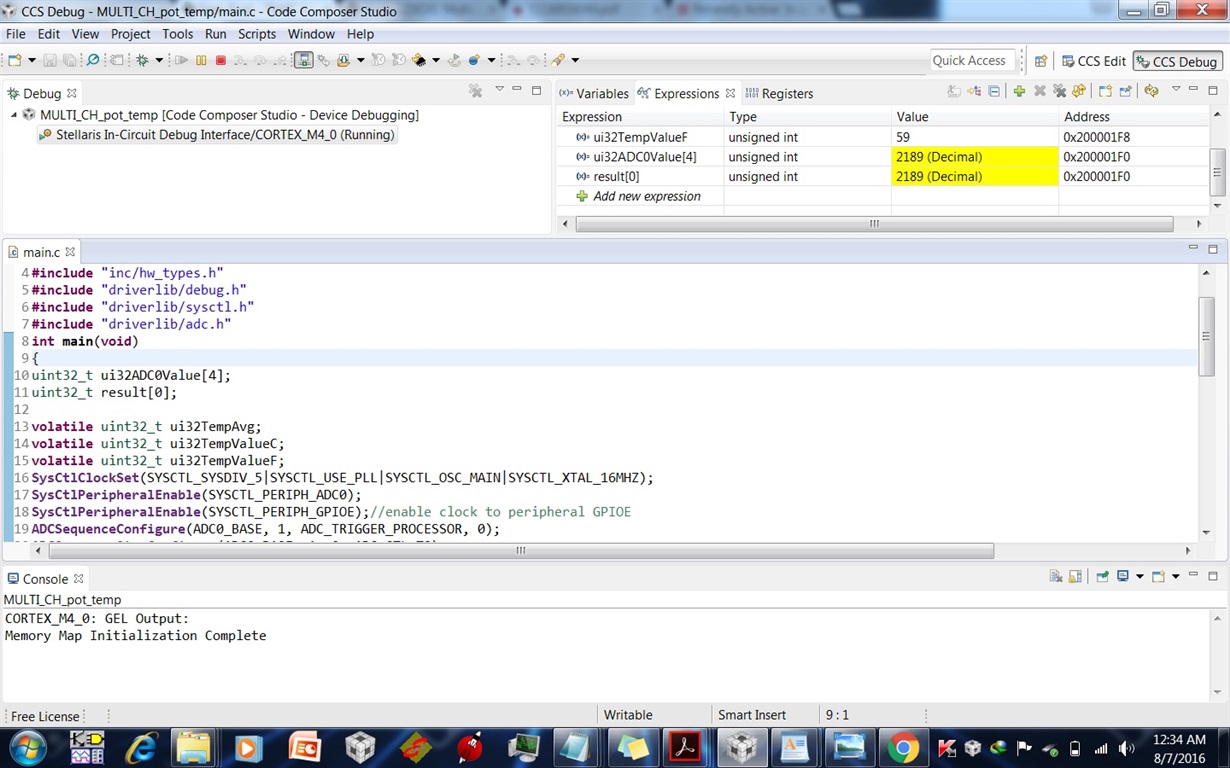Select the CCS Debug perspective button
1230x768 pixels.
coord(1178,61)
